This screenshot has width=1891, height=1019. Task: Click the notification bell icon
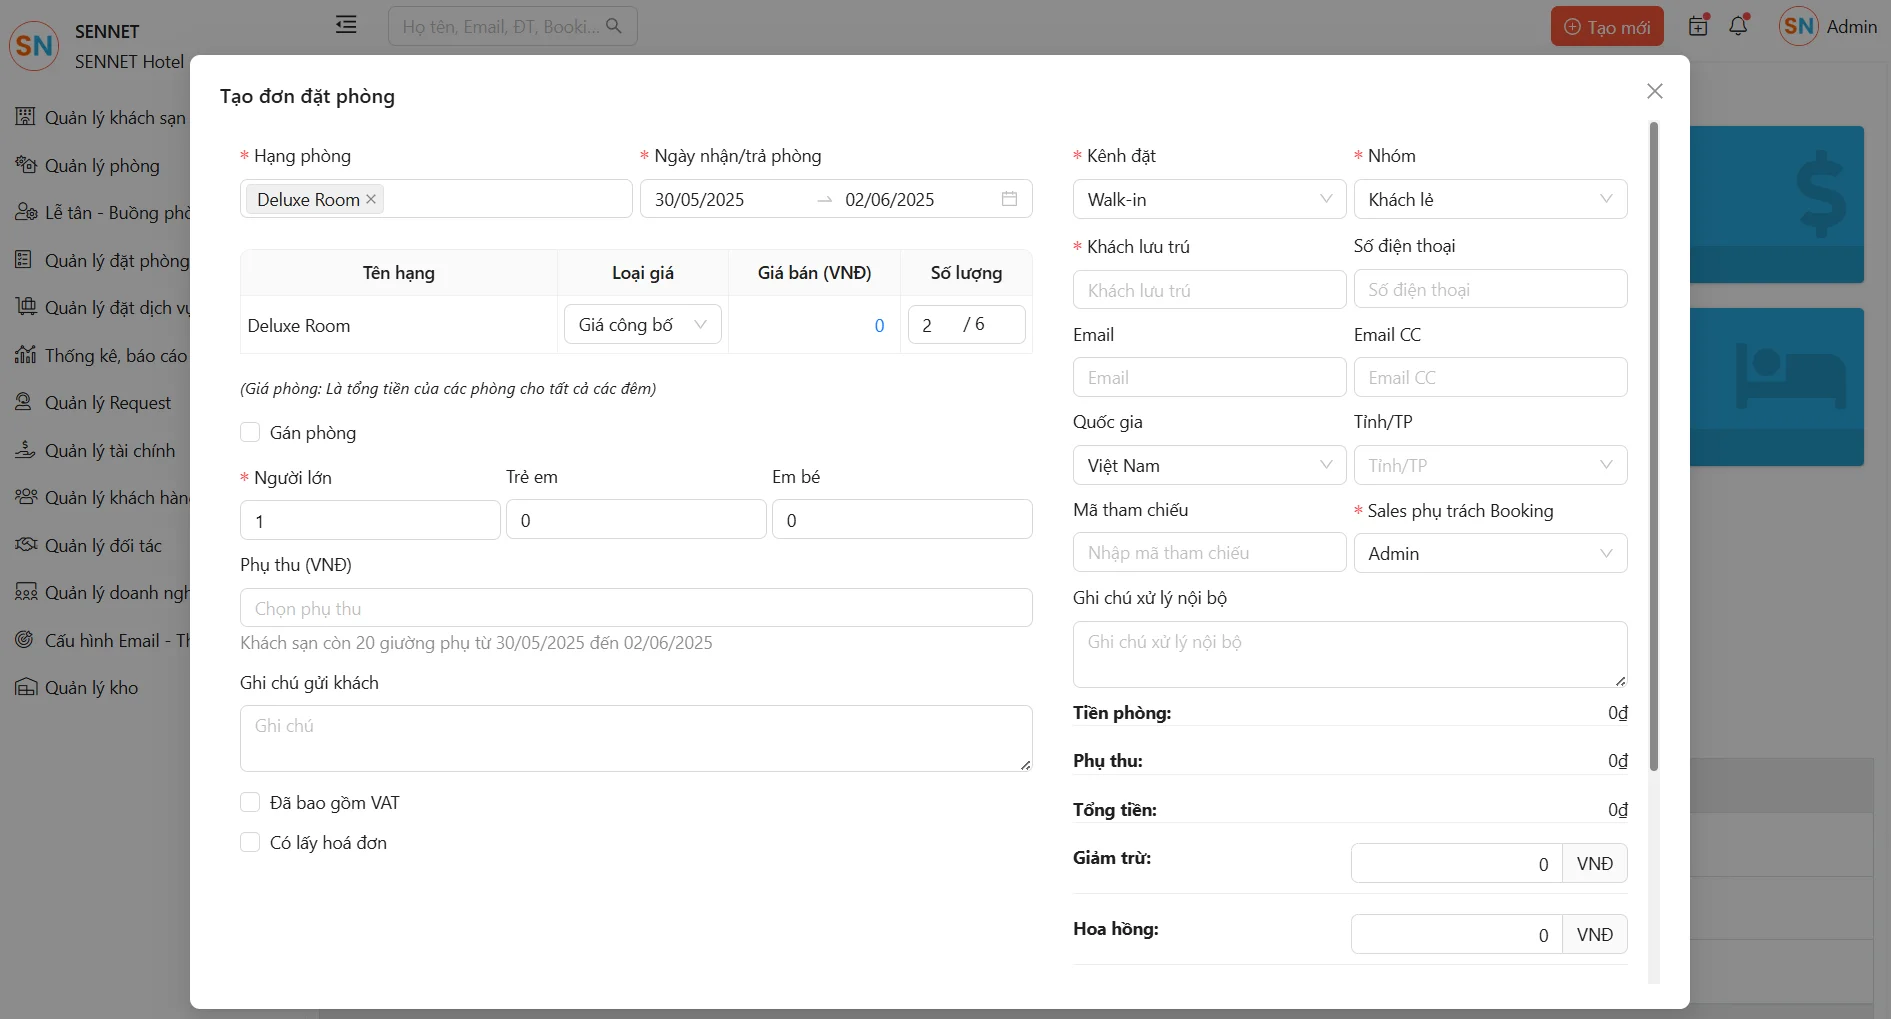pyautogui.click(x=1738, y=26)
